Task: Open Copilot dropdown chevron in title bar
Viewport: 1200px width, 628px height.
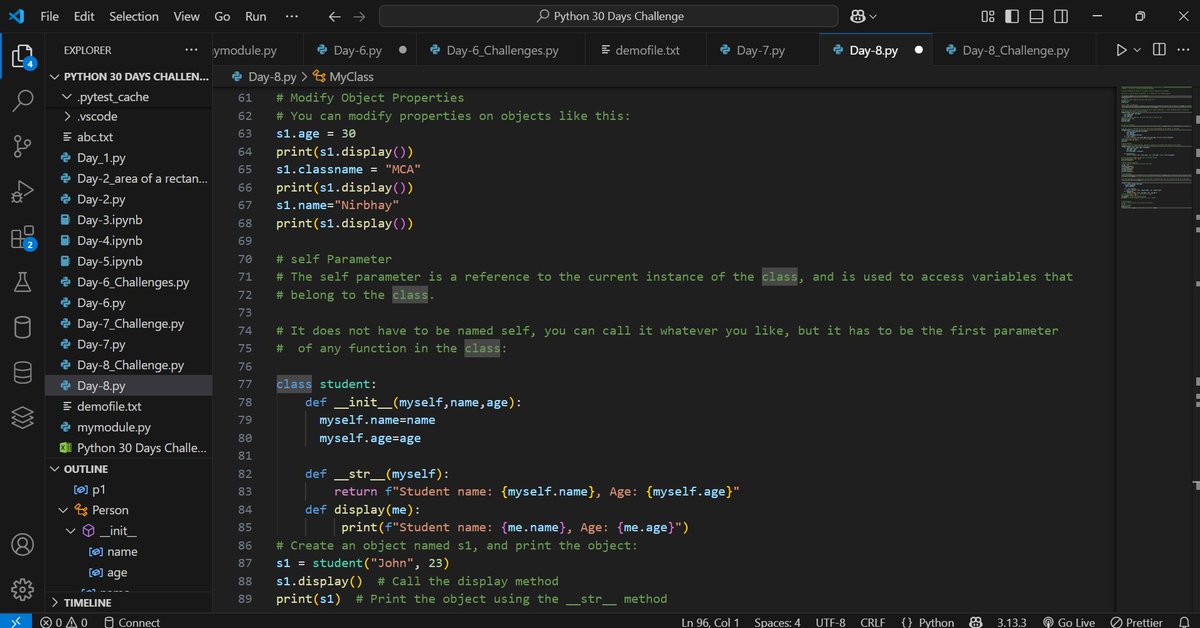Action: point(873,16)
